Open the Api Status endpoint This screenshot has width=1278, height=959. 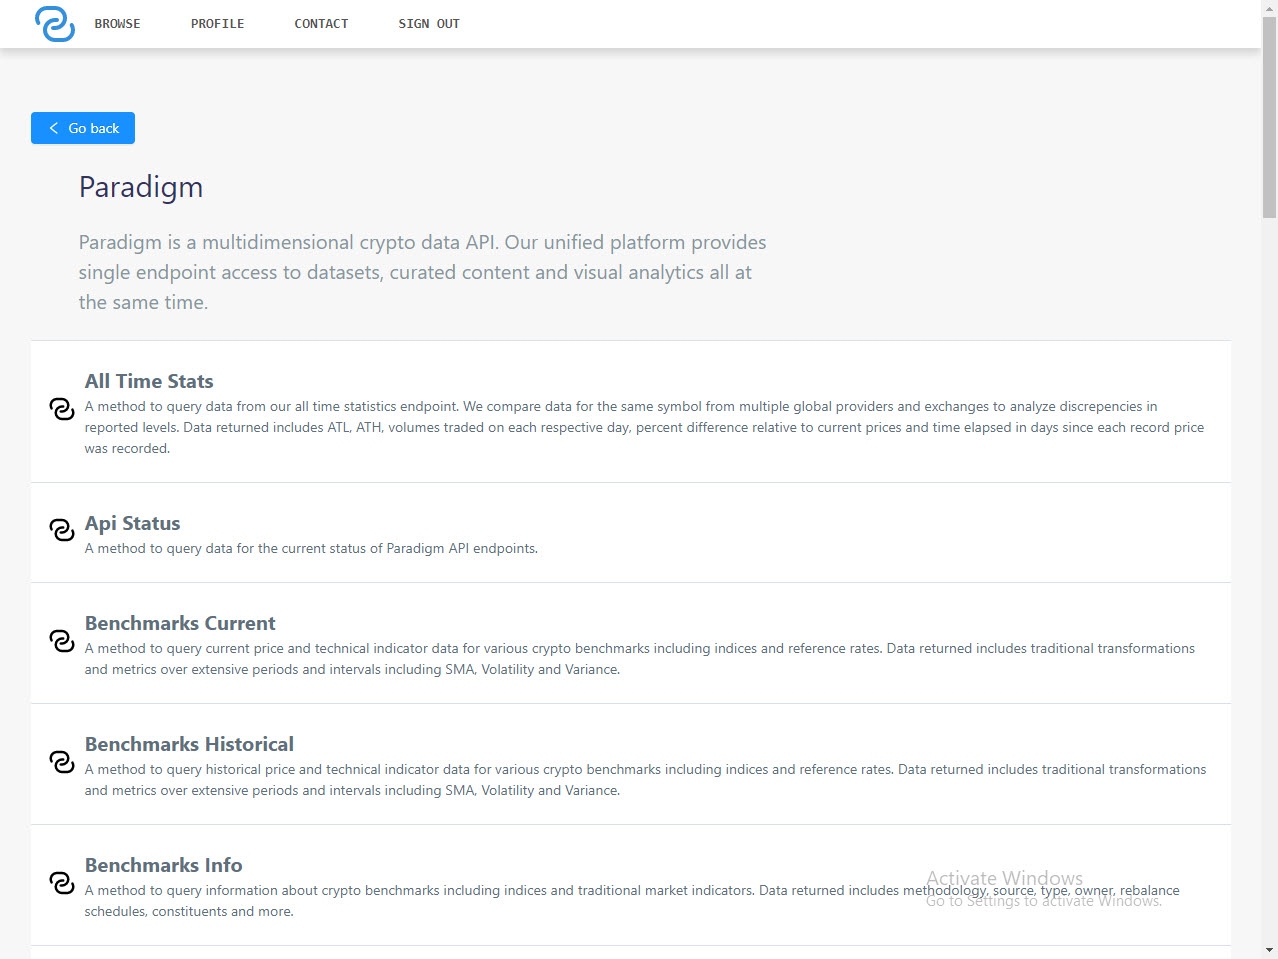pos(133,523)
